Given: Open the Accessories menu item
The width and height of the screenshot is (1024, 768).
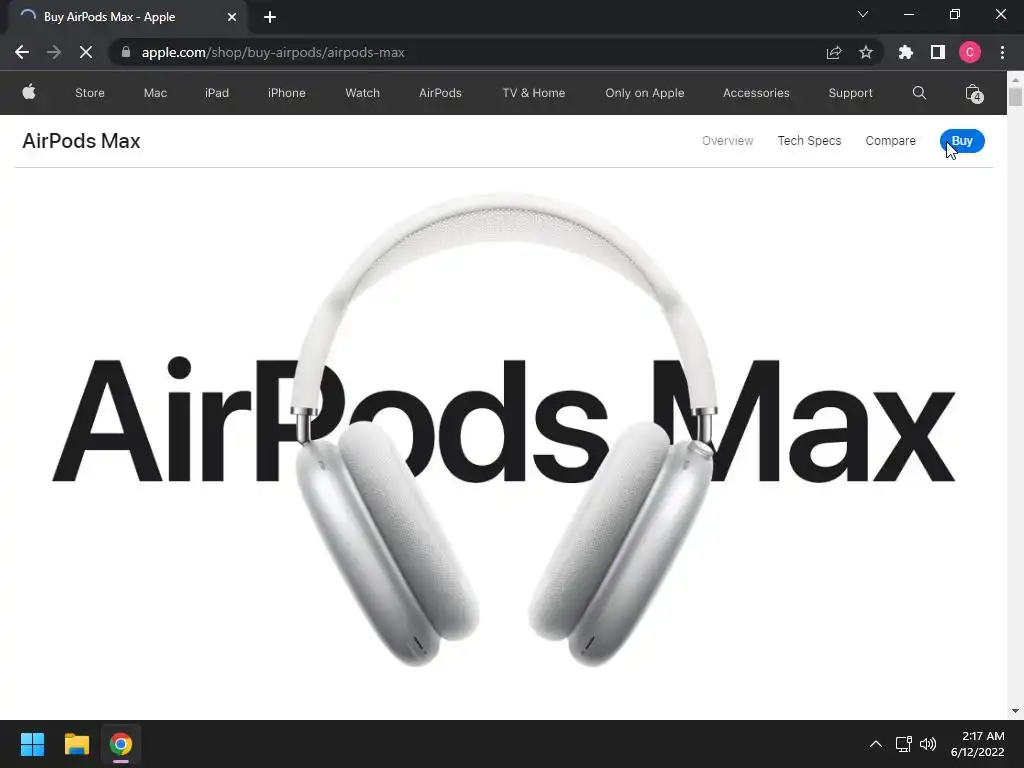Looking at the screenshot, I should (x=756, y=93).
